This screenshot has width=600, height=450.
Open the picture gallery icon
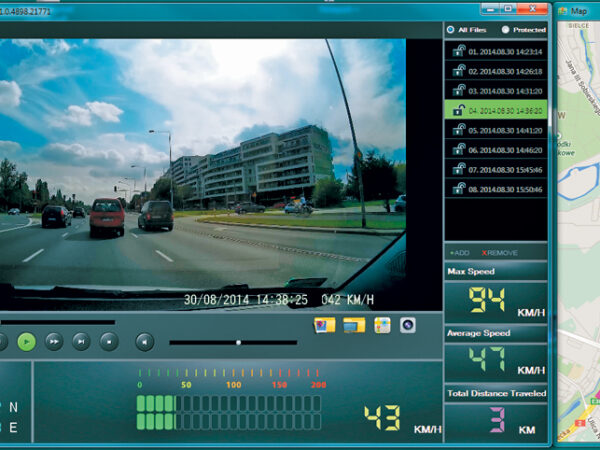pyautogui.click(x=324, y=325)
